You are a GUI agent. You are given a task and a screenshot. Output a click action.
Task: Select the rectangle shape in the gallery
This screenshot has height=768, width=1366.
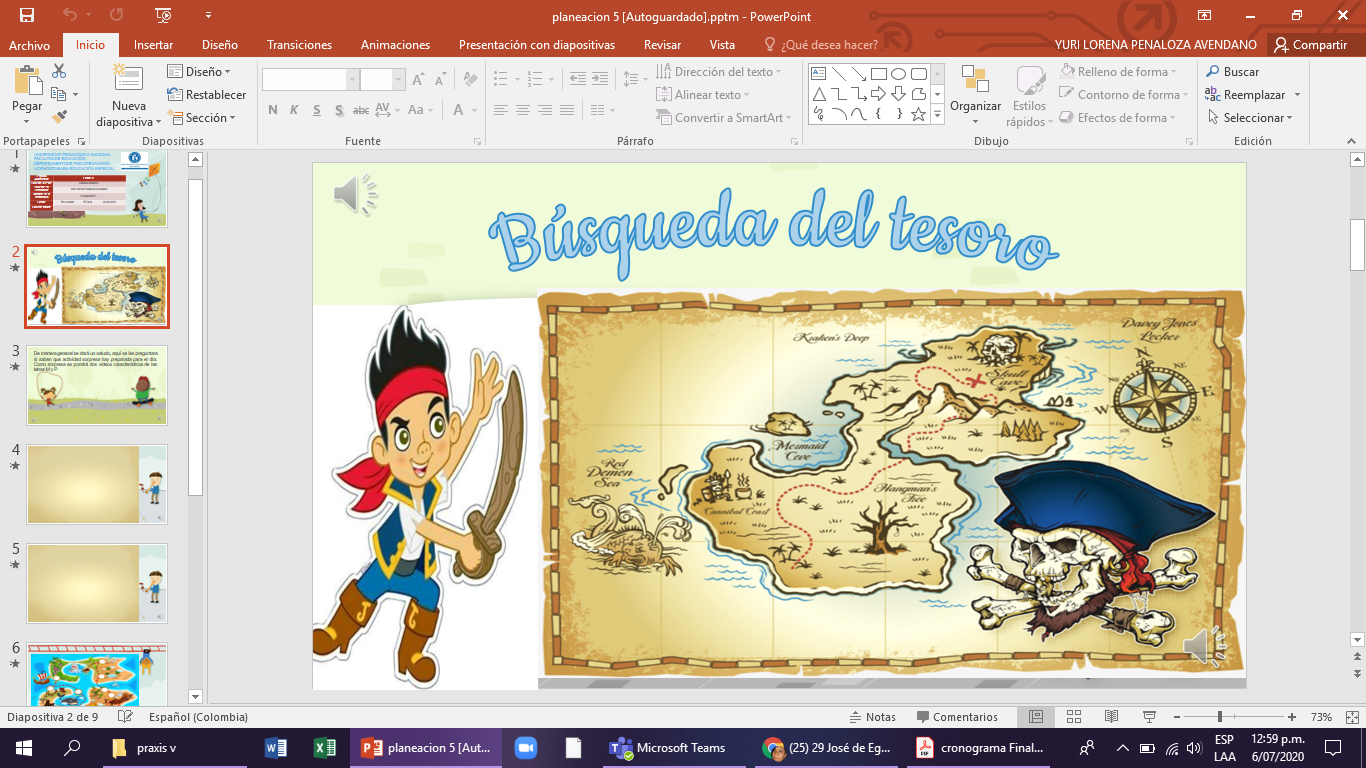point(878,74)
